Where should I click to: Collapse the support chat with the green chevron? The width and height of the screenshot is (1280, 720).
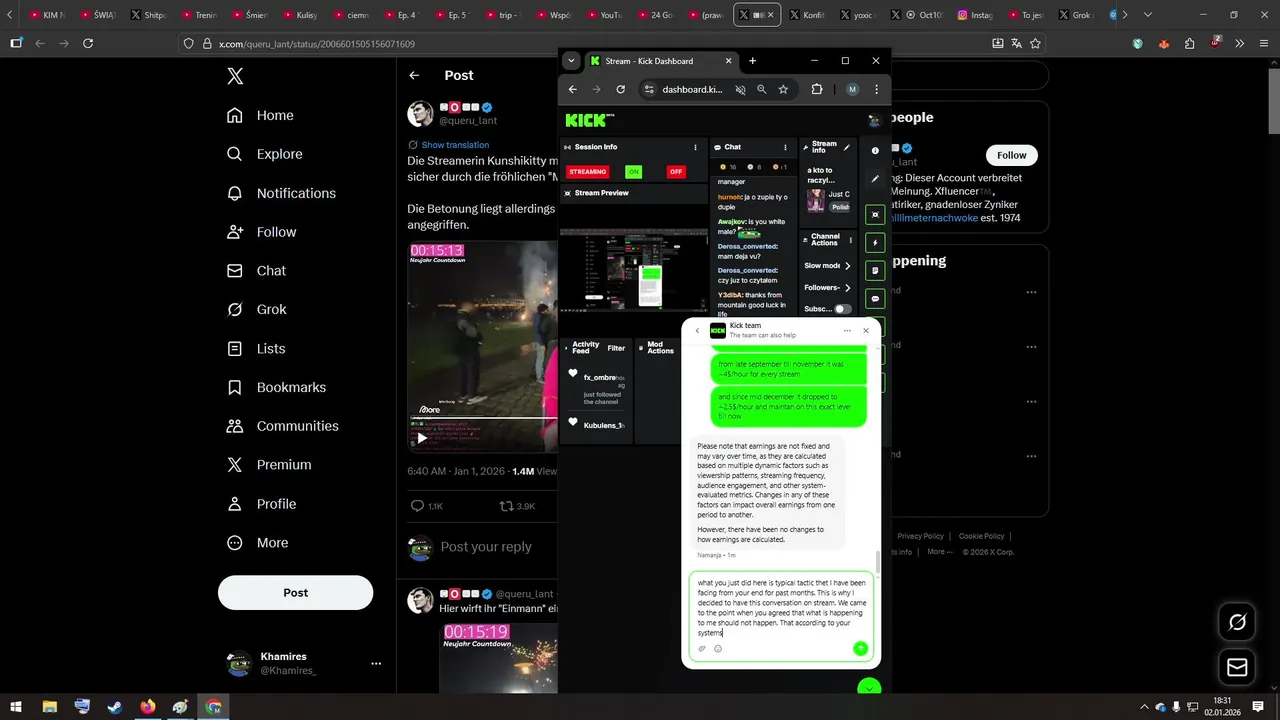pos(870,688)
